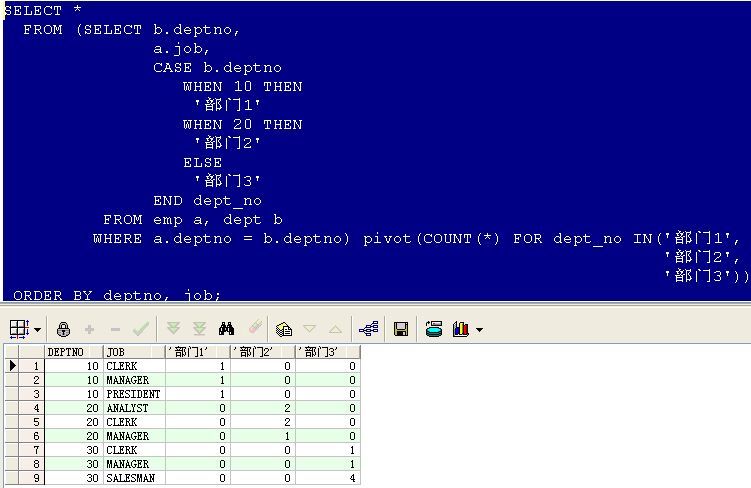The height and width of the screenshot is (488, 751).
Task: Click the '部门2' column header
Action: [x=262, y=352]
